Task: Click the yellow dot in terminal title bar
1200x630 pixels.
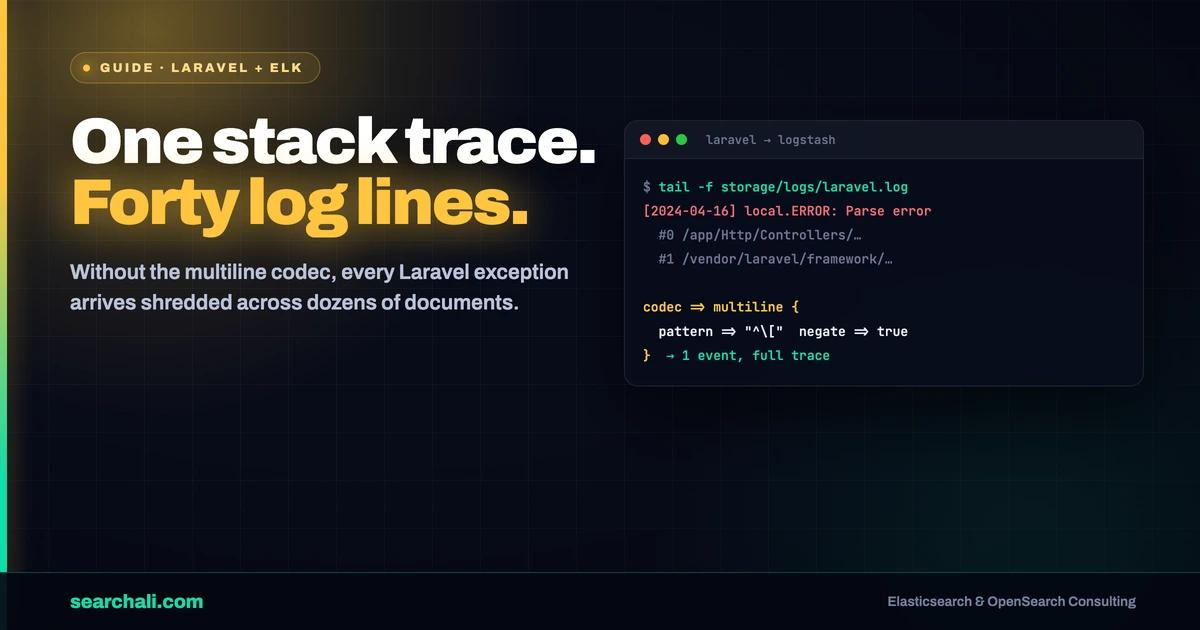Action: pos(663,140)
